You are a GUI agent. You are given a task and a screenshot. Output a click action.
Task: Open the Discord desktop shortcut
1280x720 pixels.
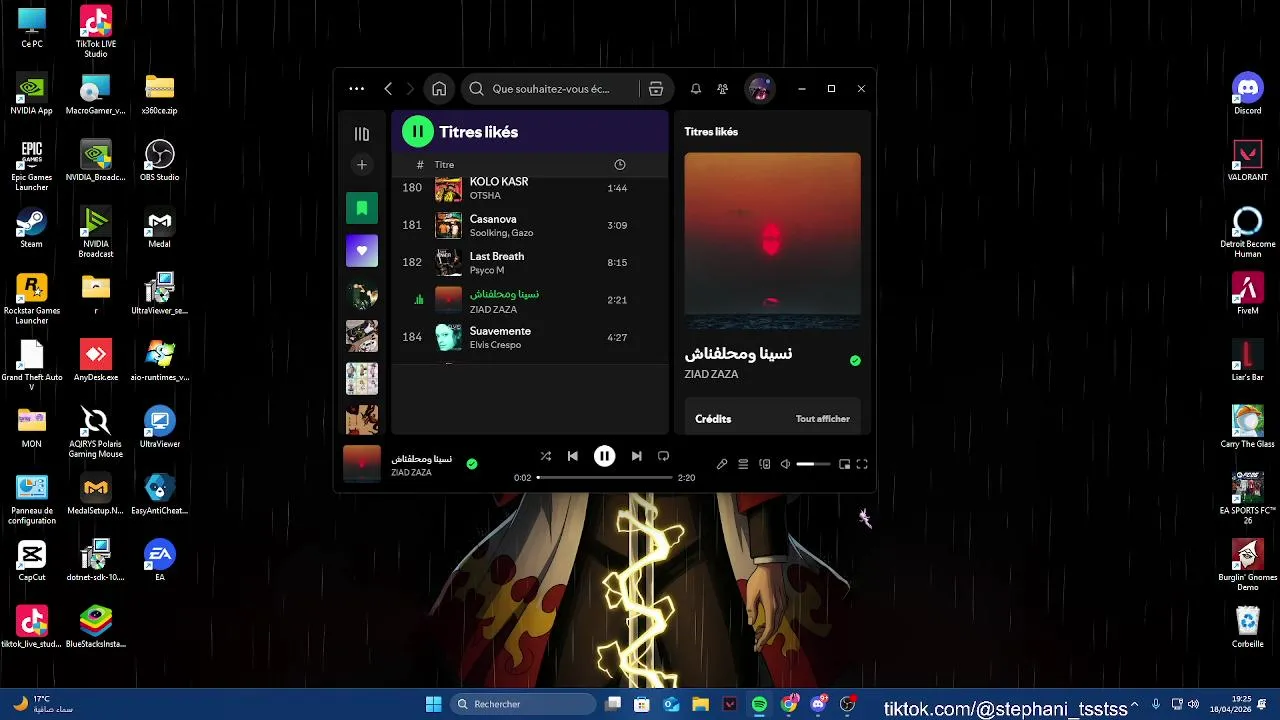pyautogui.click(x=1247, y=94)
